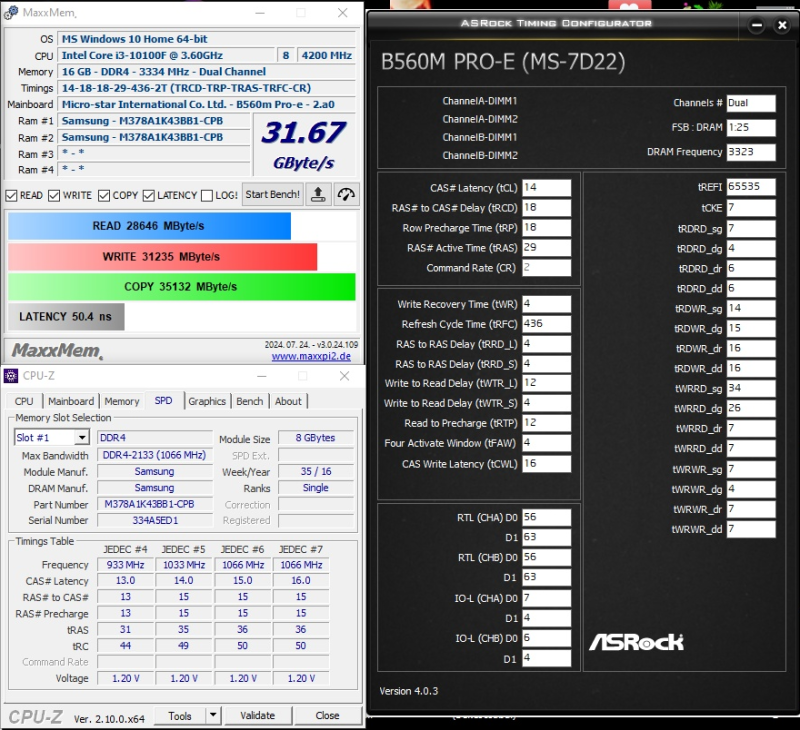Click the Start Bench! button

[272, 194]
